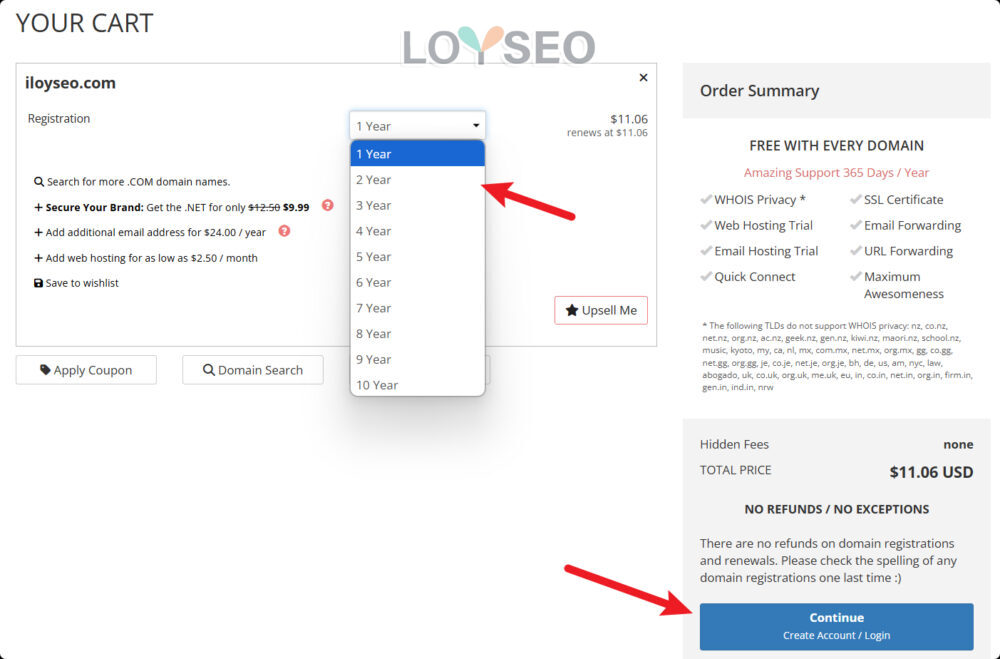Select 1 Year option in list
This screenshot has width=1000, height=659.
point(417,154)
